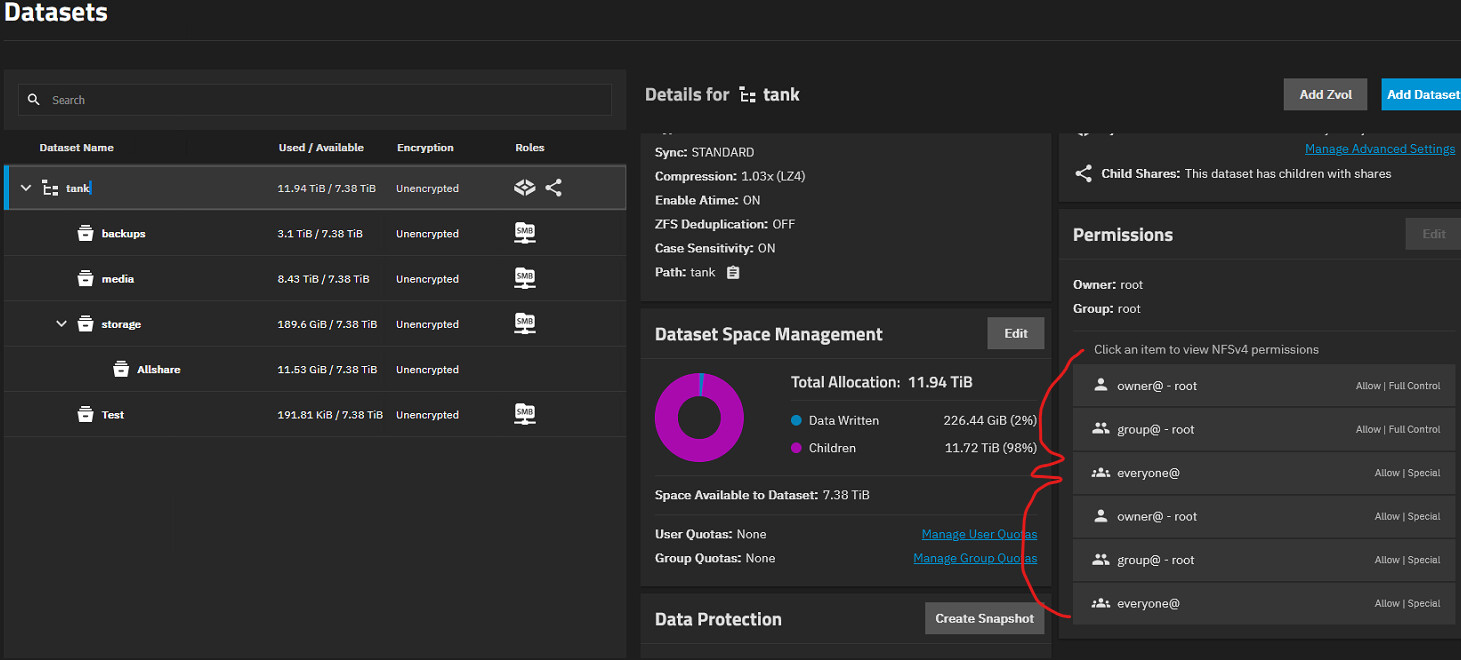The image size is (1461, 660).
Task: Open Manage User Quotas link
Action: (979, 534)
